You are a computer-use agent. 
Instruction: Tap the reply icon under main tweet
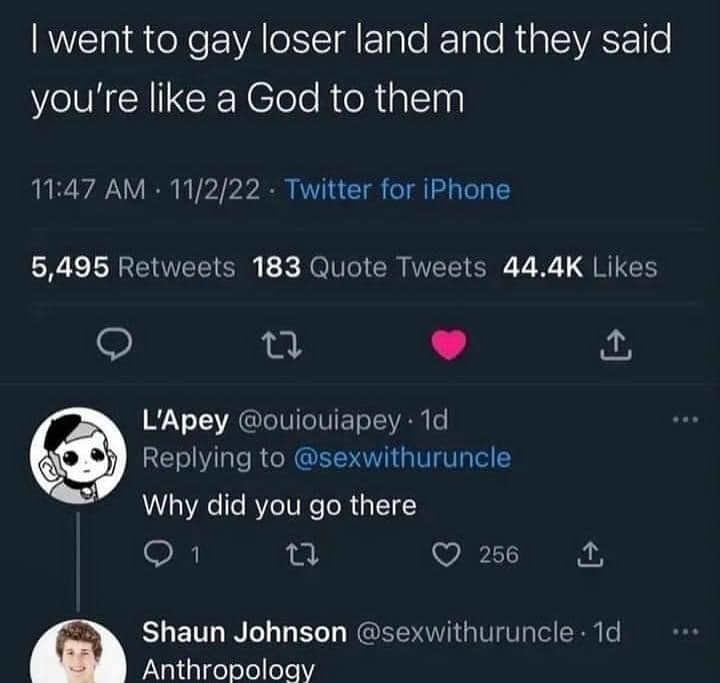(114, 345)
